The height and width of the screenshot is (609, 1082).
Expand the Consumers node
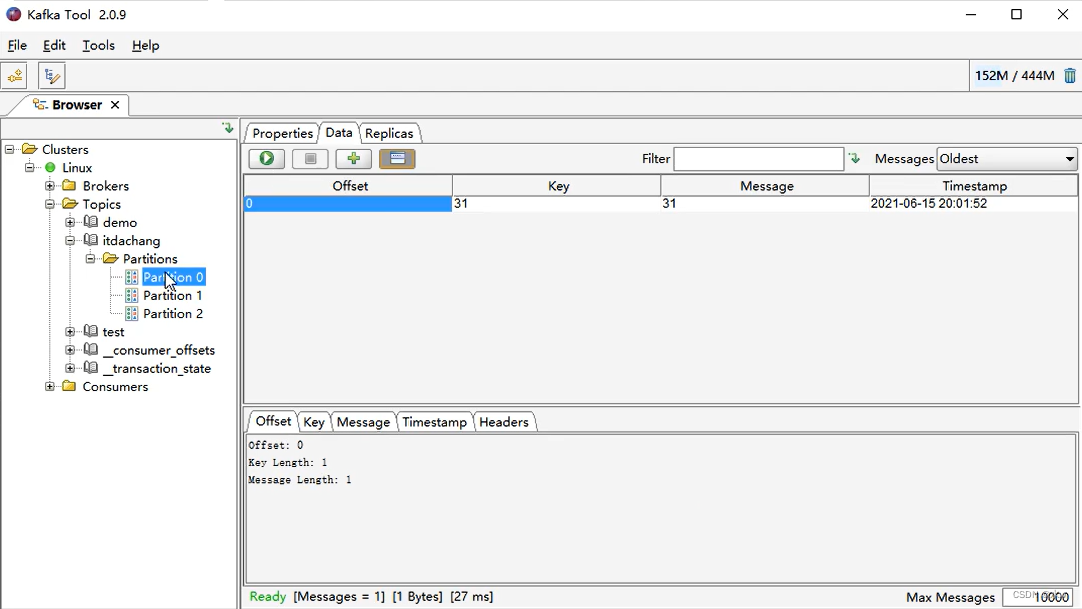coord(50,386)
